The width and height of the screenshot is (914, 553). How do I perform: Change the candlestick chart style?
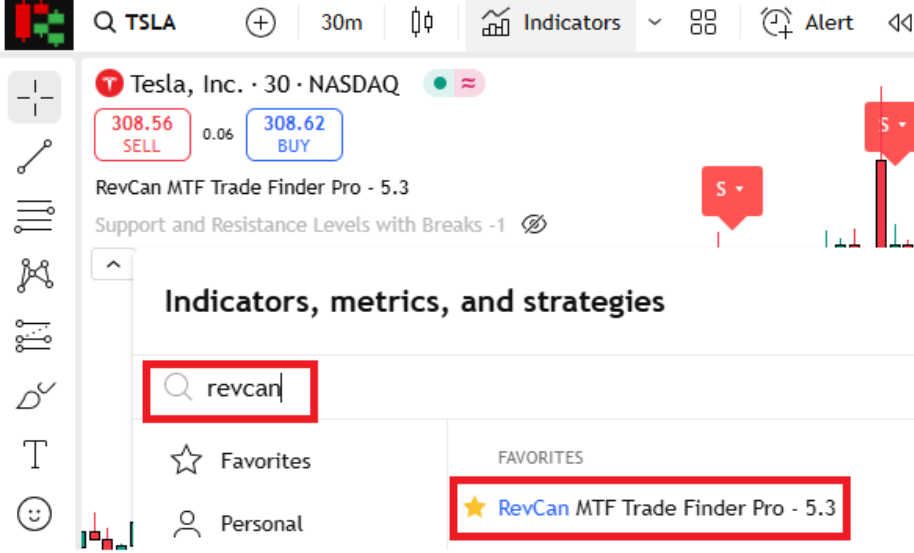(422, 23)
